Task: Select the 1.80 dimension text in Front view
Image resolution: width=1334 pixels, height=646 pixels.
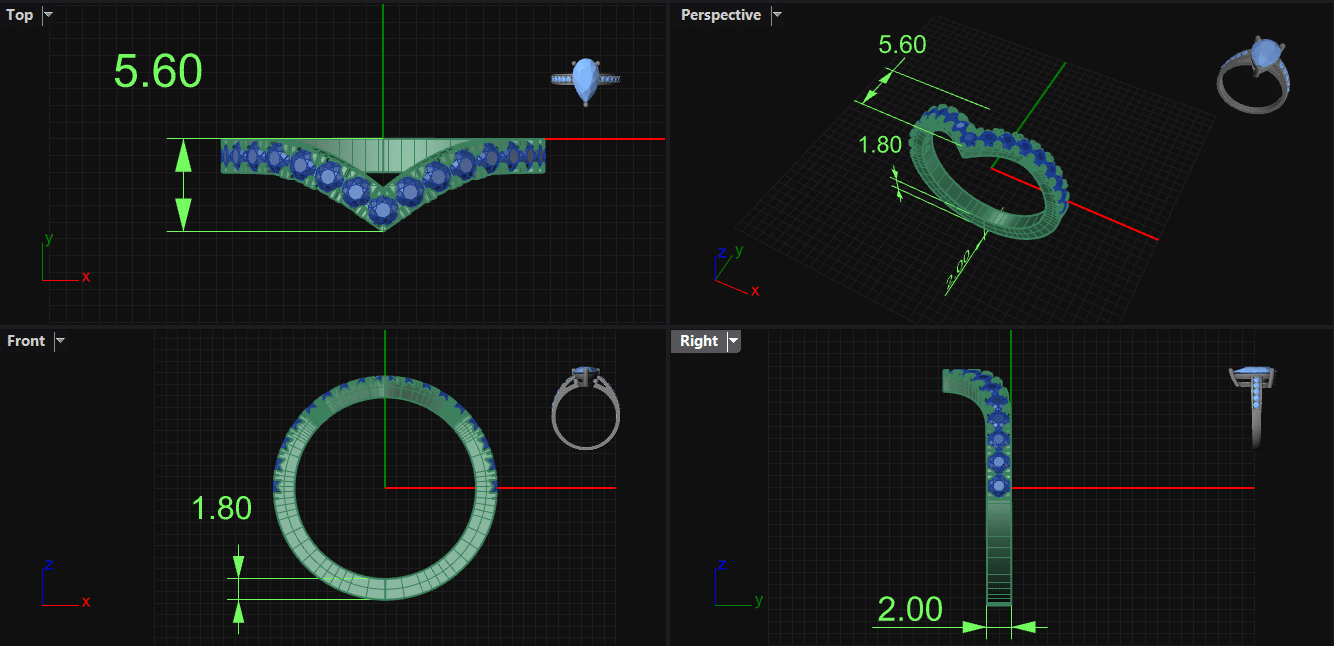Action: [221, 508]
